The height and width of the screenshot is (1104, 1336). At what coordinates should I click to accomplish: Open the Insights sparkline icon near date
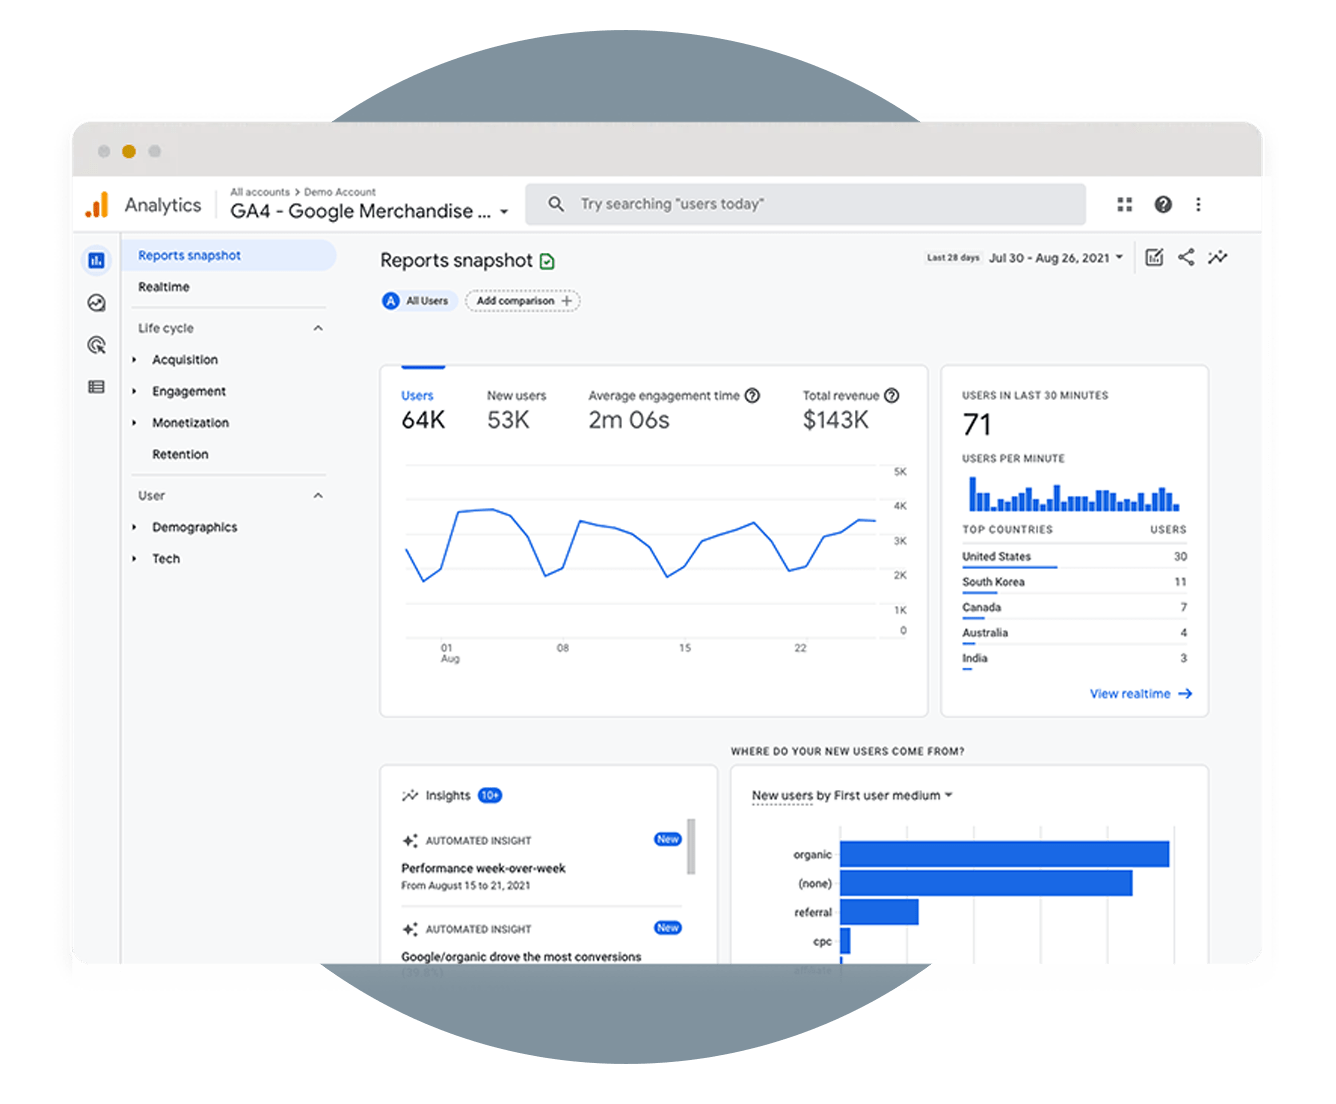click(x=1217, y=257)
